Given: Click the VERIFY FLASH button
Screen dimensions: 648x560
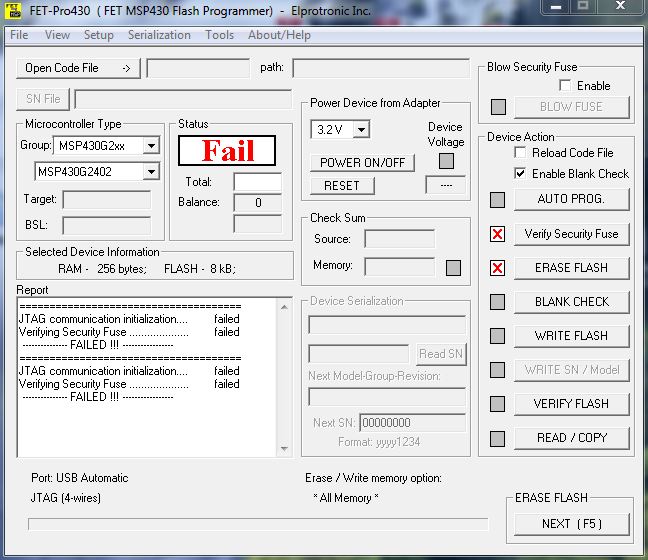Looking at the screenshot, I should (x=572, y=403).
